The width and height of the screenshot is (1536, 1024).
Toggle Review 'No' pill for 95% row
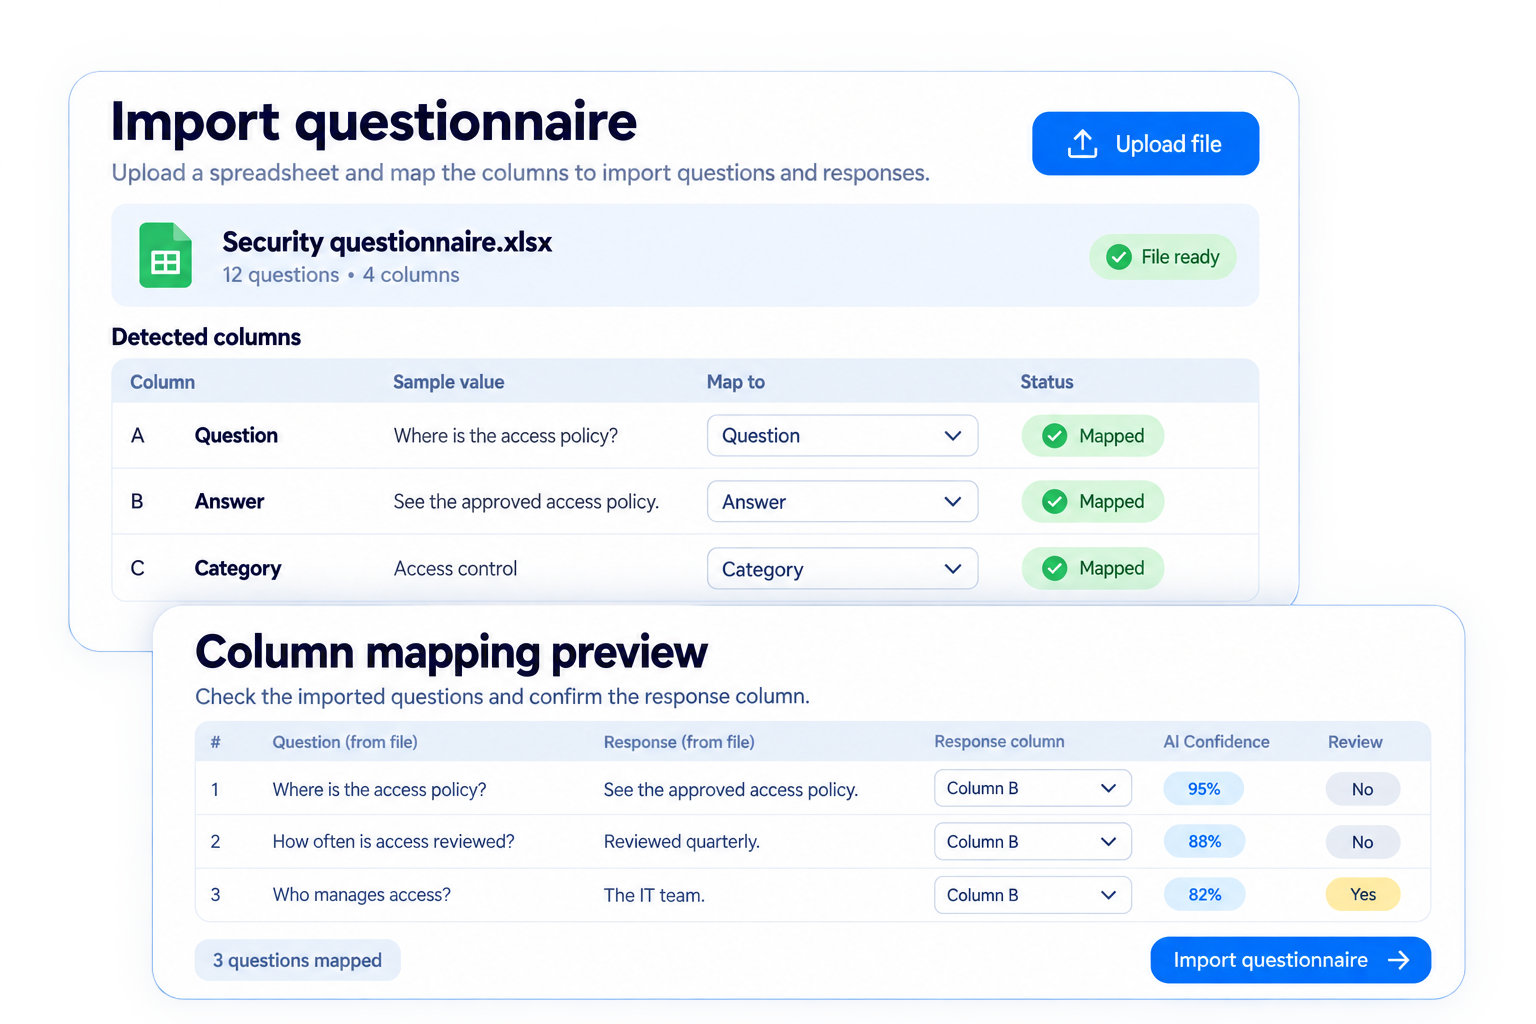pos(1362,789)
